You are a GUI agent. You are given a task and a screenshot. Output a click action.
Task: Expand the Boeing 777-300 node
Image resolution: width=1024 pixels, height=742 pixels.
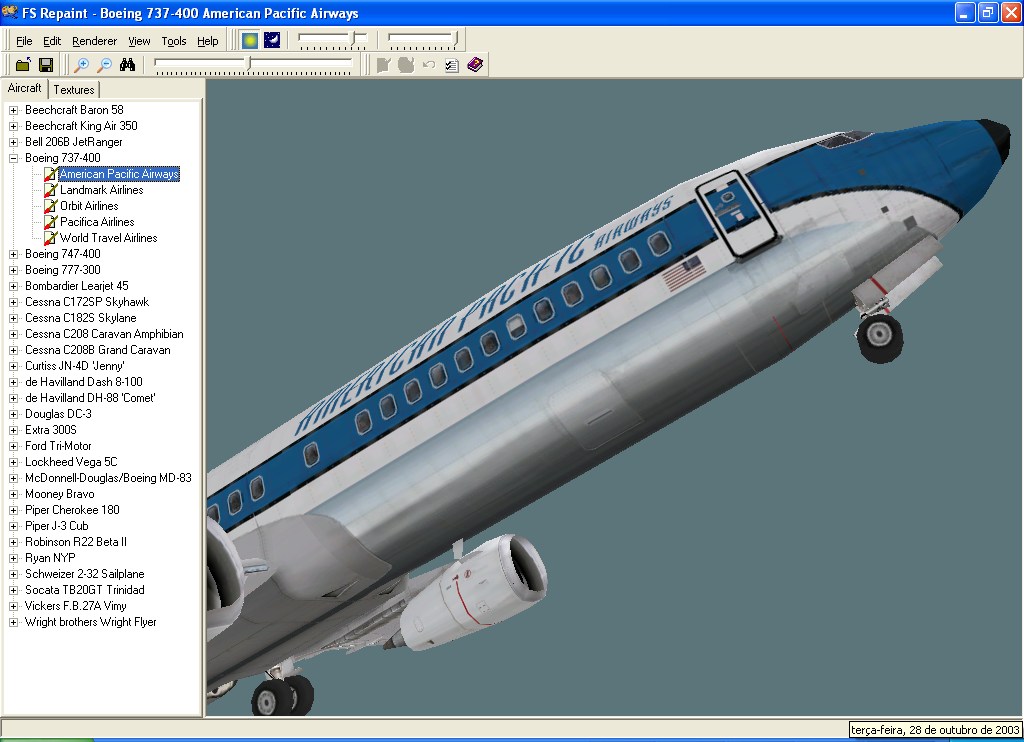[13, 270]
